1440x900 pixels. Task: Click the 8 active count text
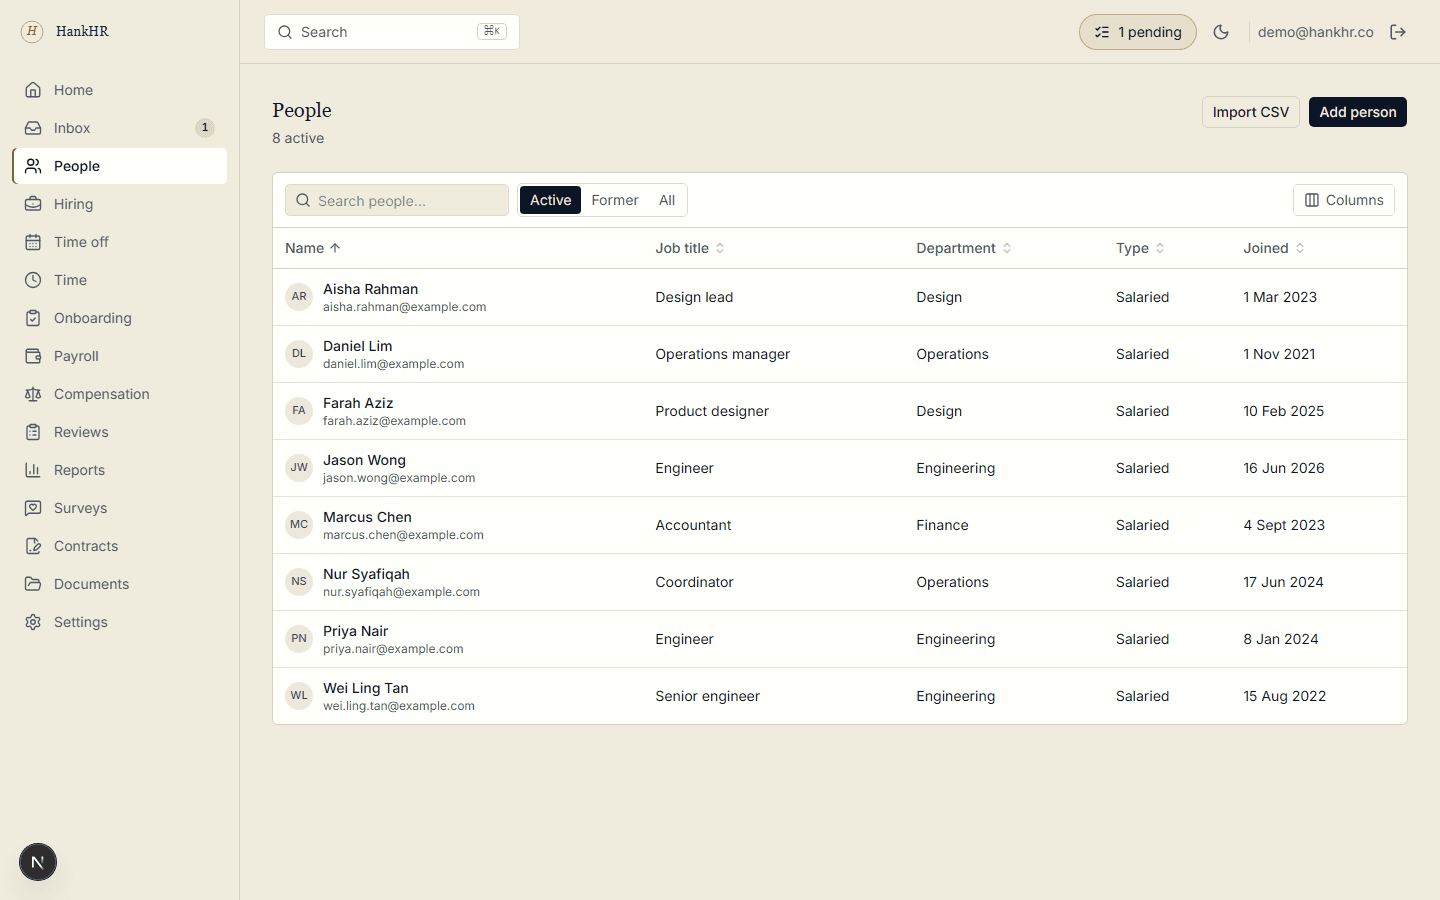(298, 138)
